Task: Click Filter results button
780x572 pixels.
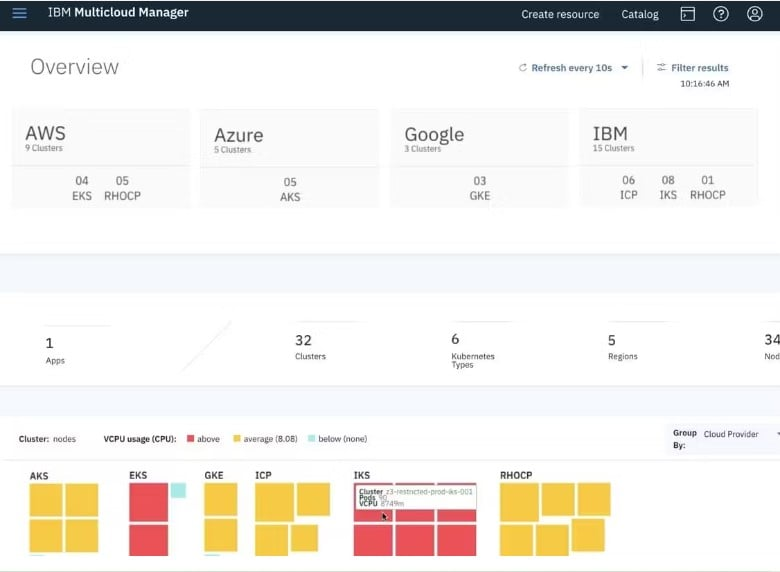Action: pos(692,68)
